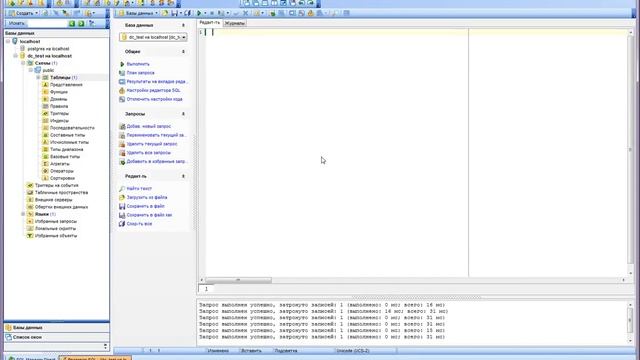Collapse the Редакт-ль panel section

183,176
